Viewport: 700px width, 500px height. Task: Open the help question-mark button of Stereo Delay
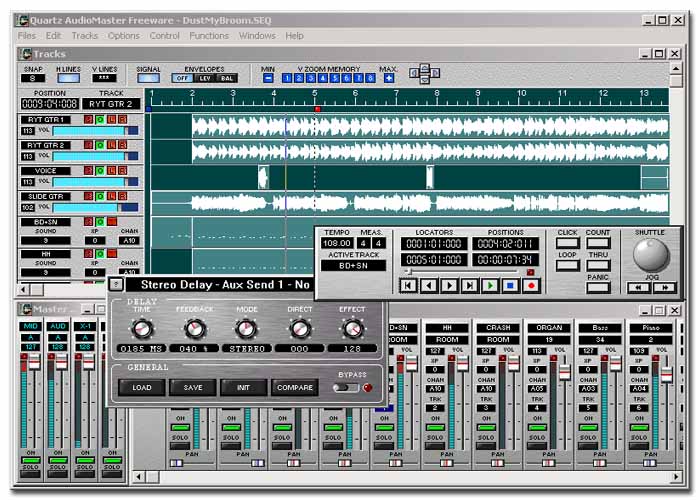pos(116,284)
